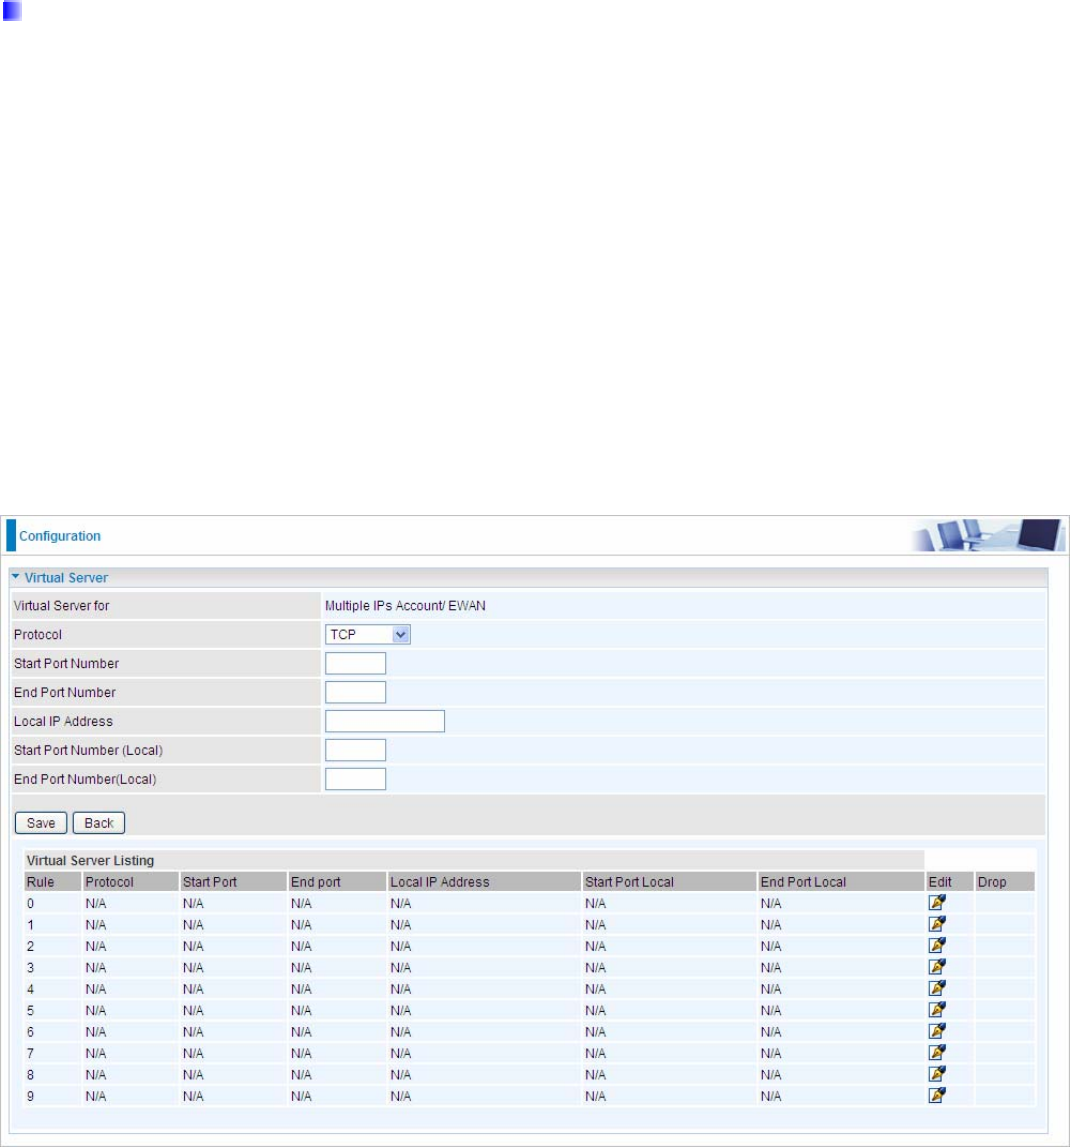
Task: Click the Save button
Action: coord(41,823)
